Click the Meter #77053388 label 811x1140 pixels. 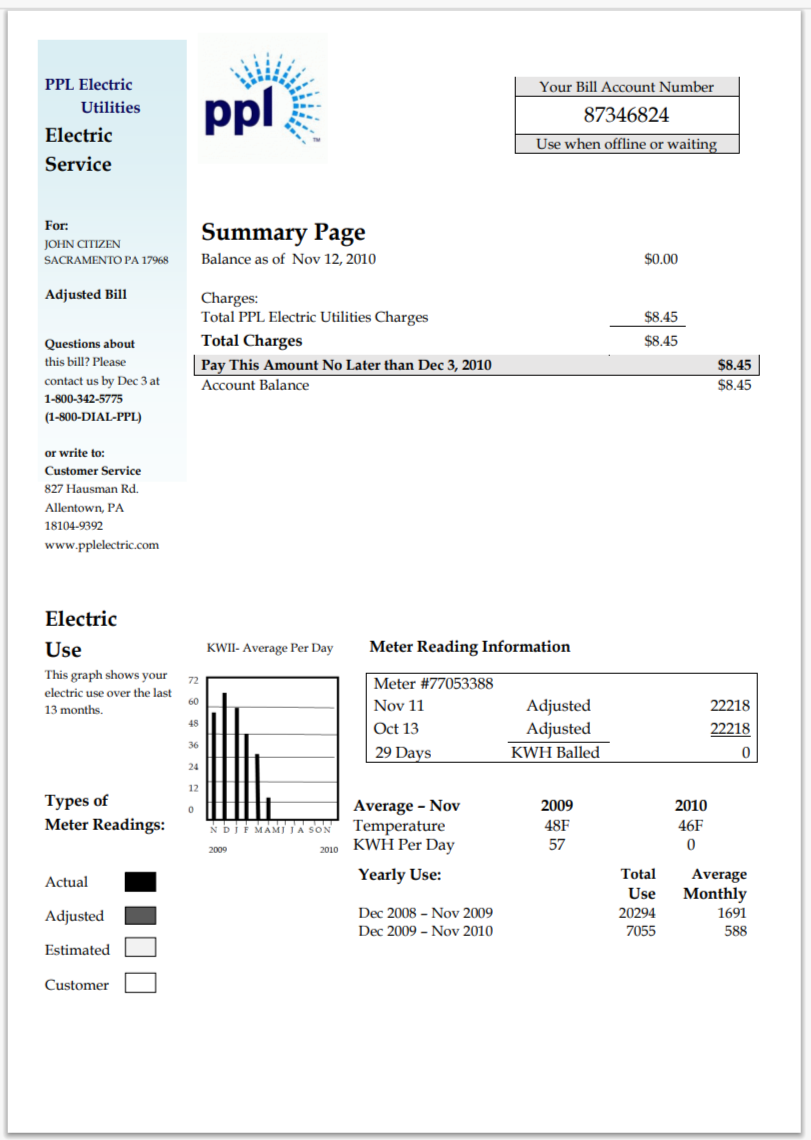433,684
